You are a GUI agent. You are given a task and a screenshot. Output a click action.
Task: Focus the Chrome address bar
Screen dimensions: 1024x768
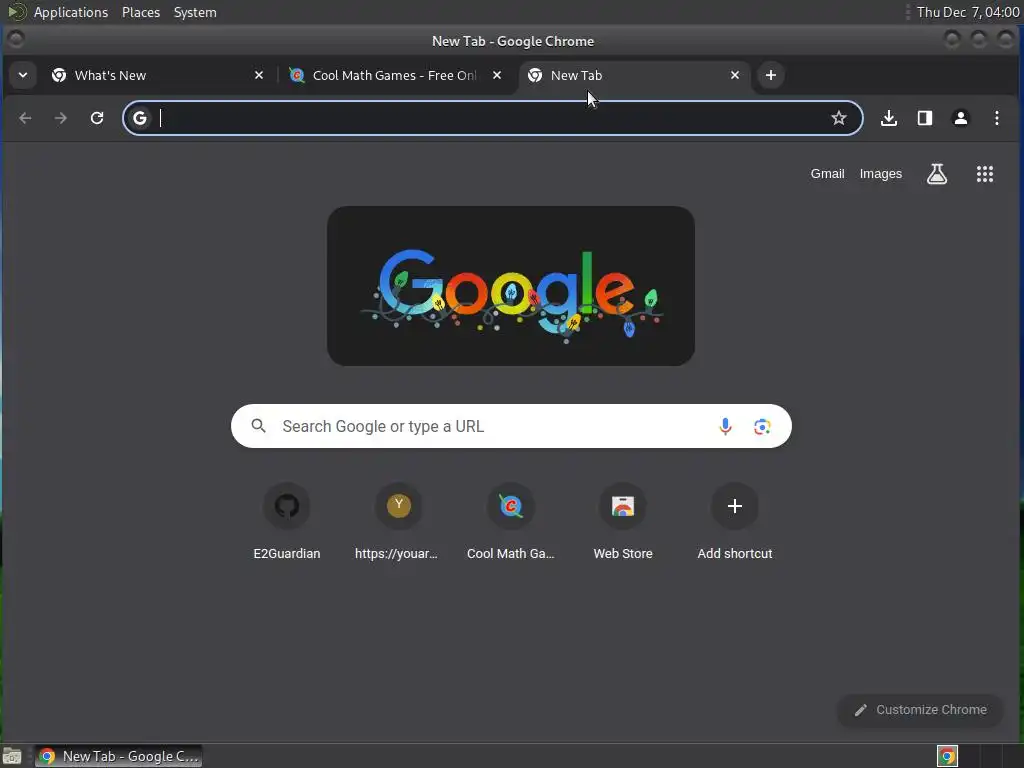click(x=493, y=118)
